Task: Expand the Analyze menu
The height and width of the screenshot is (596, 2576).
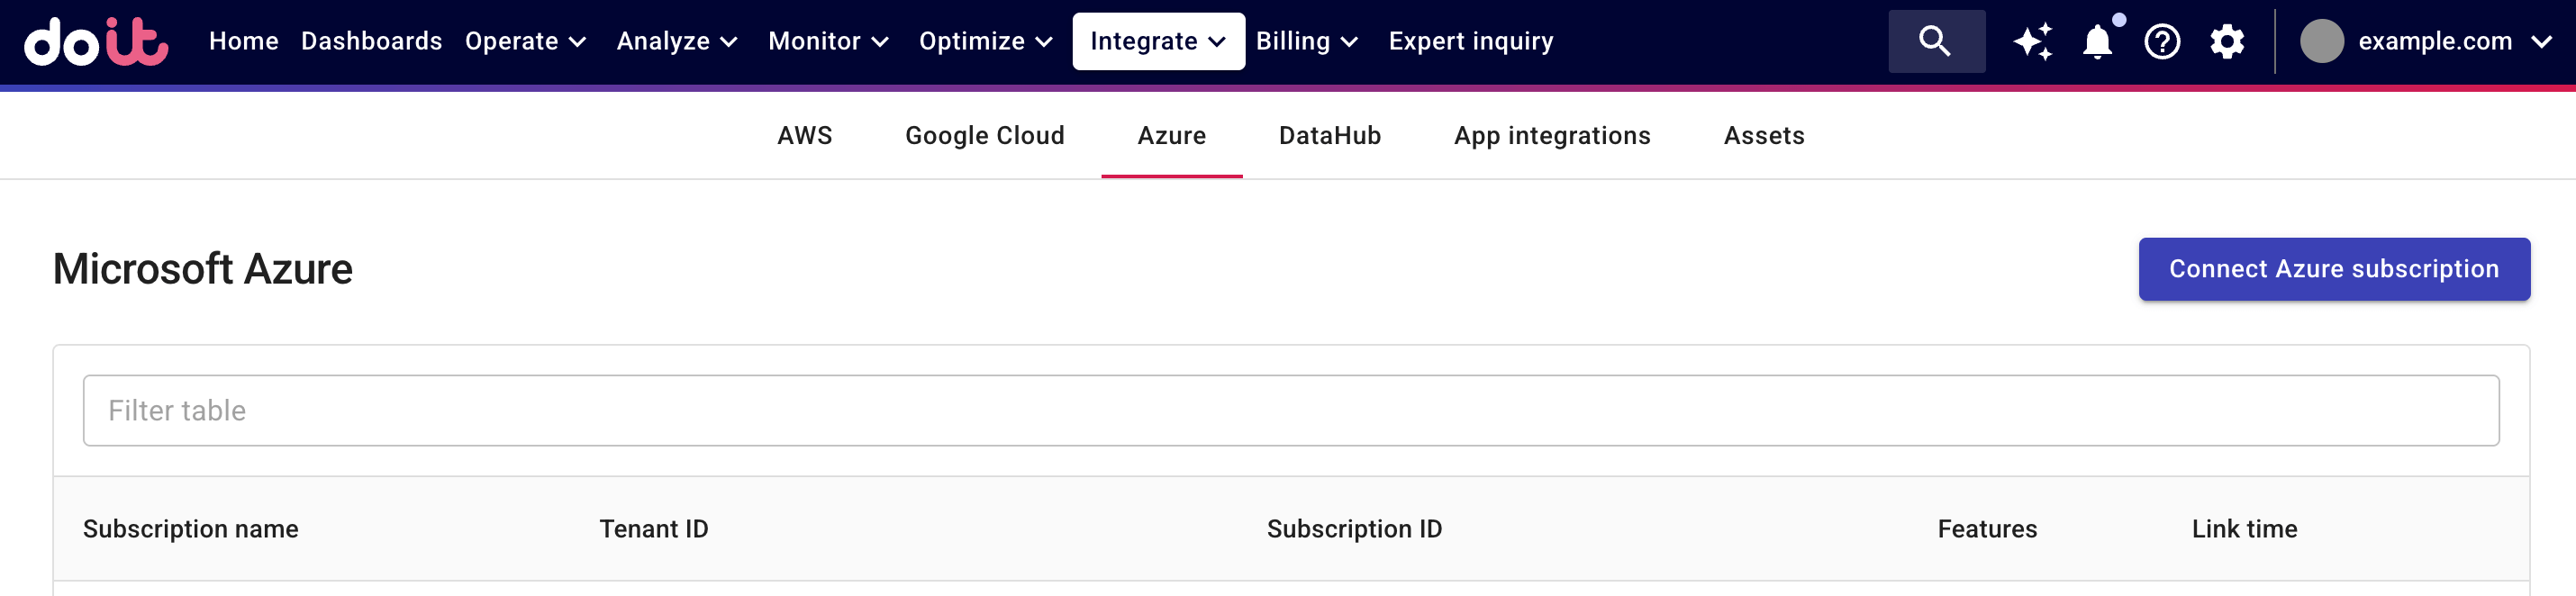Action: [x=677, y=41]
